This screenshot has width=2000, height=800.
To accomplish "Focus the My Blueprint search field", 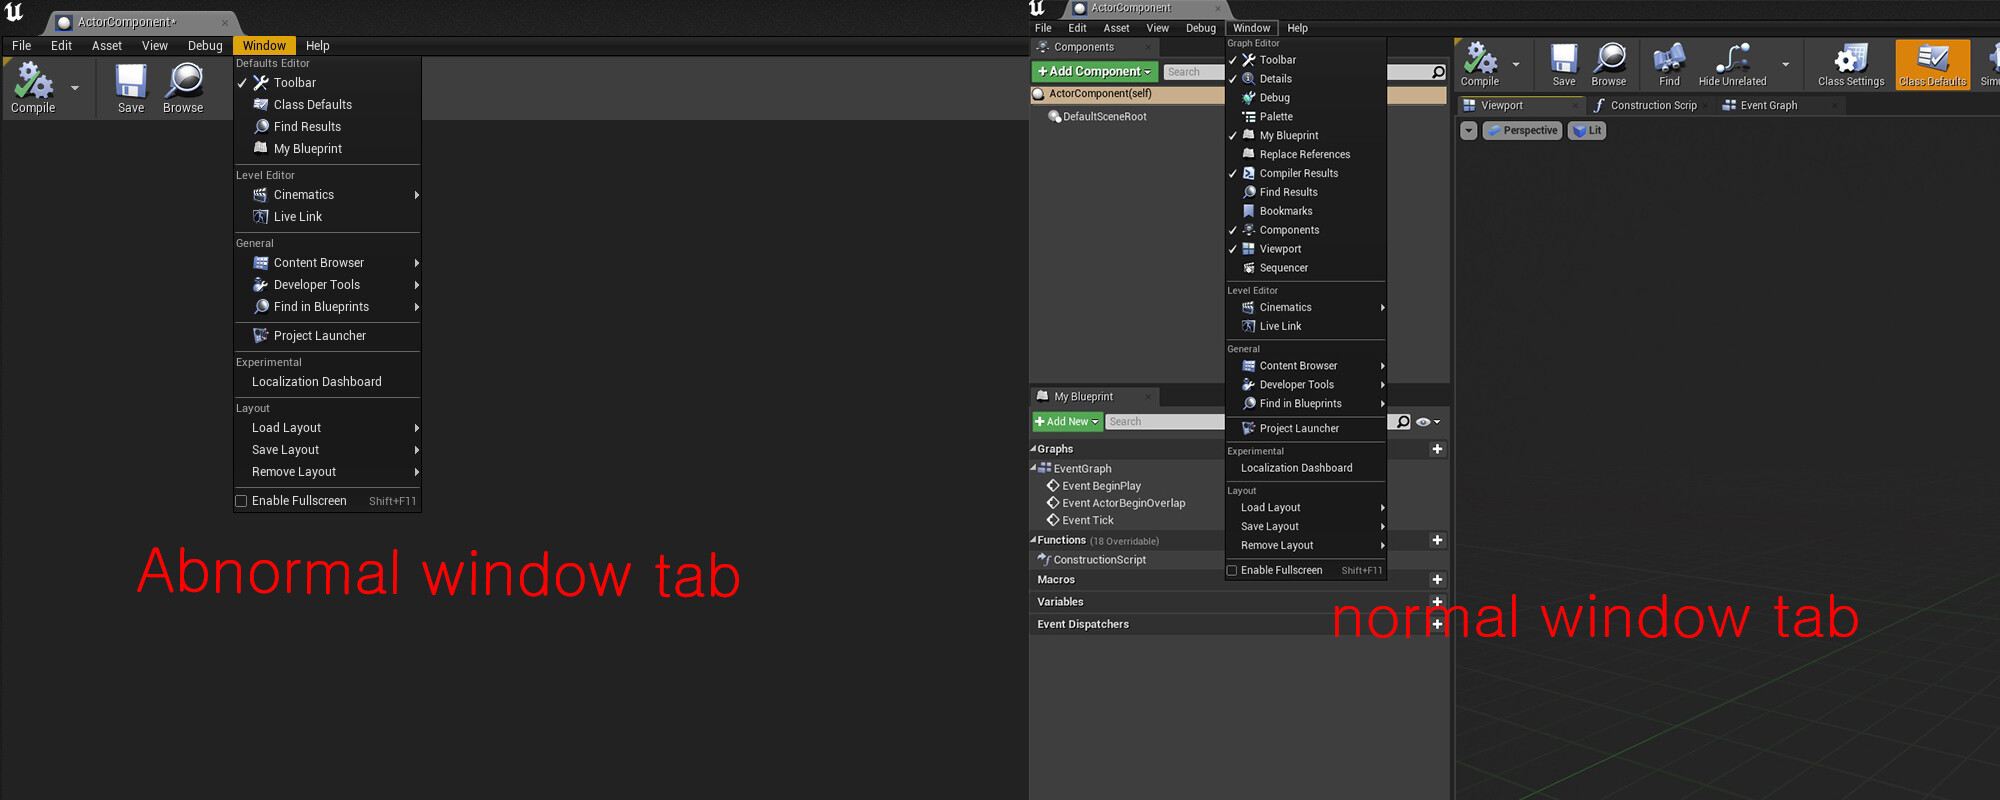I will 1250,422.
